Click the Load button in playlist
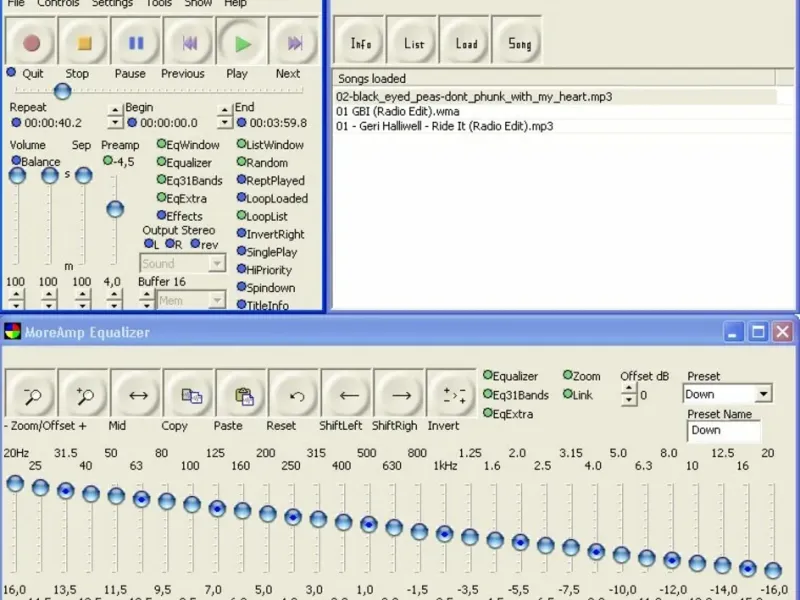The image size is (800, 600). [x=466, y=43]
